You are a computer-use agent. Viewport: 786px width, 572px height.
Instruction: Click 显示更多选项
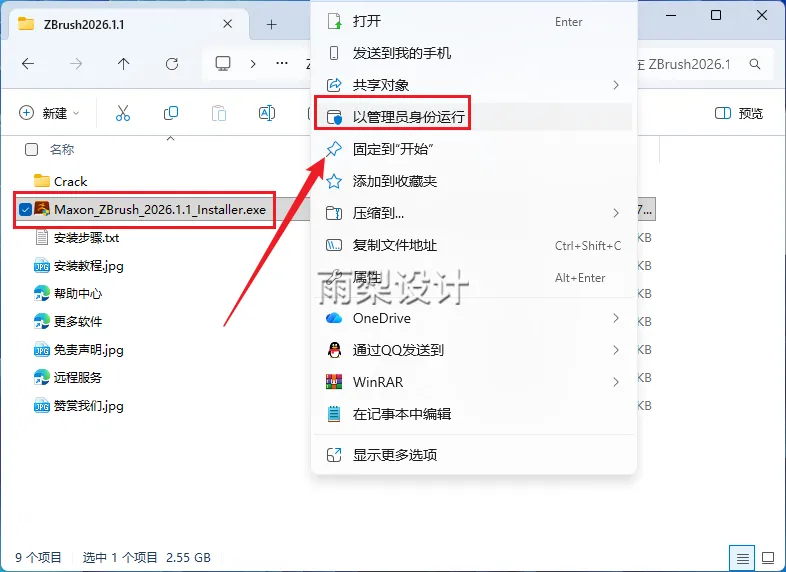(474, 455)
